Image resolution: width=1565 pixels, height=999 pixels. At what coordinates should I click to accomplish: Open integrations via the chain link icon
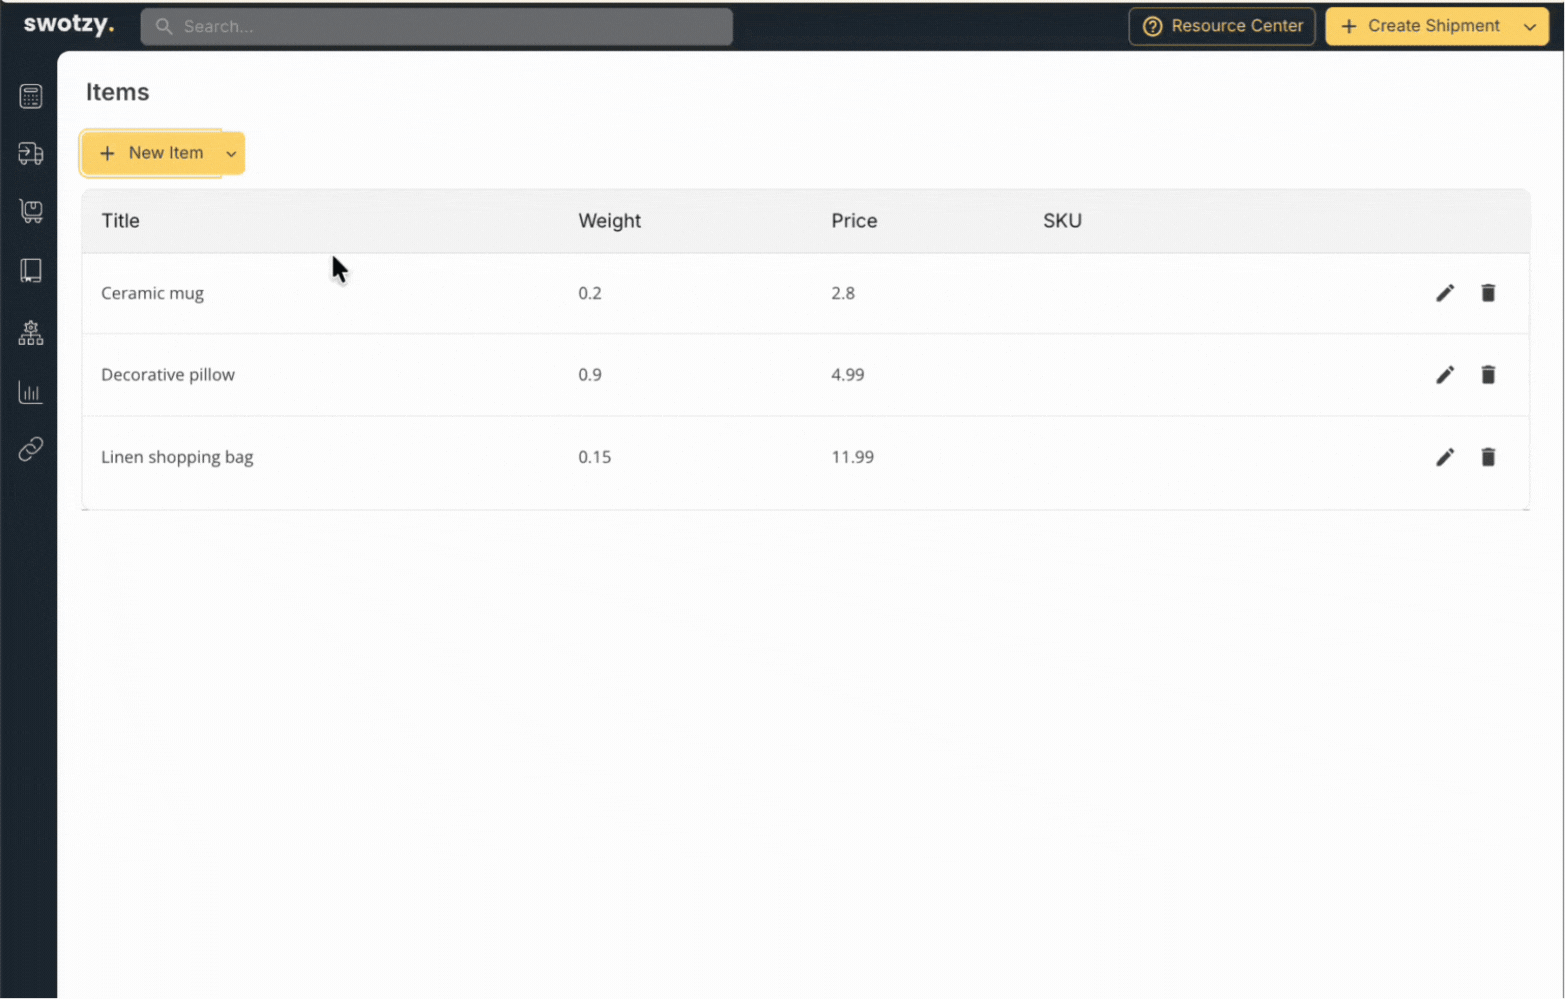coord(30,449)
